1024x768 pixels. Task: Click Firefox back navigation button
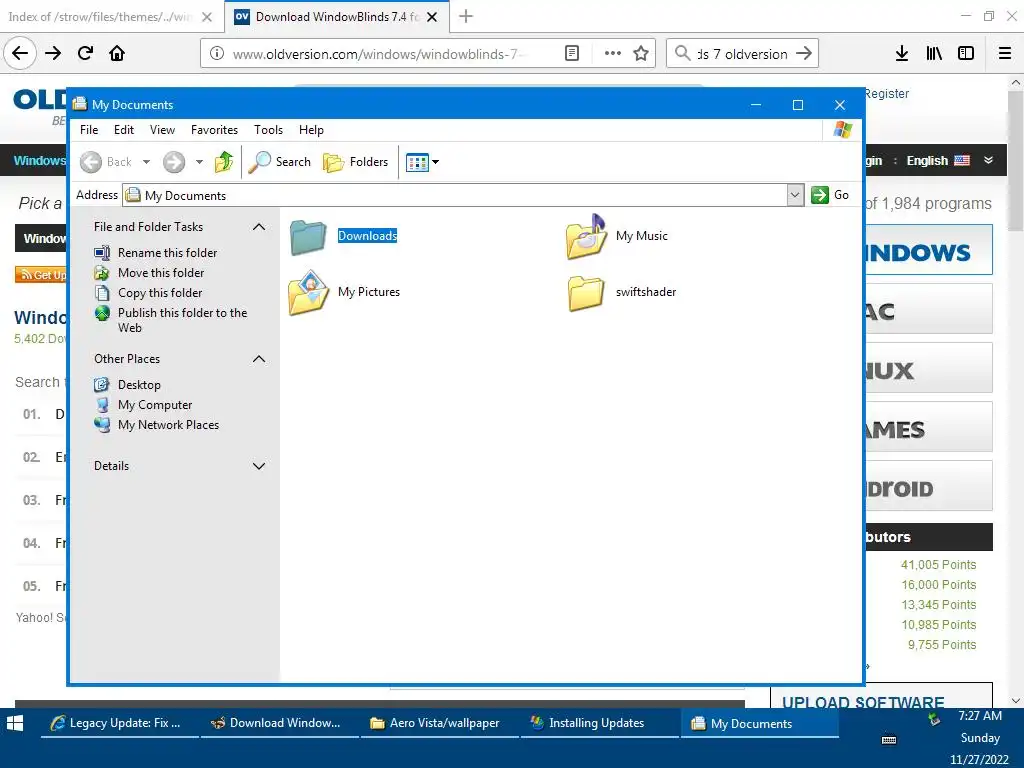pos(20,53)
